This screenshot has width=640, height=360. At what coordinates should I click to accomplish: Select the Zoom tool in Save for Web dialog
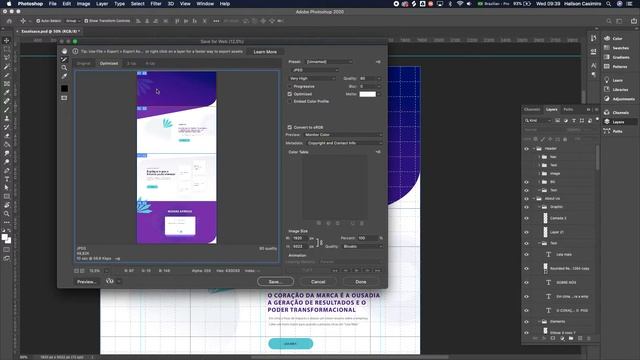point(64,68)
